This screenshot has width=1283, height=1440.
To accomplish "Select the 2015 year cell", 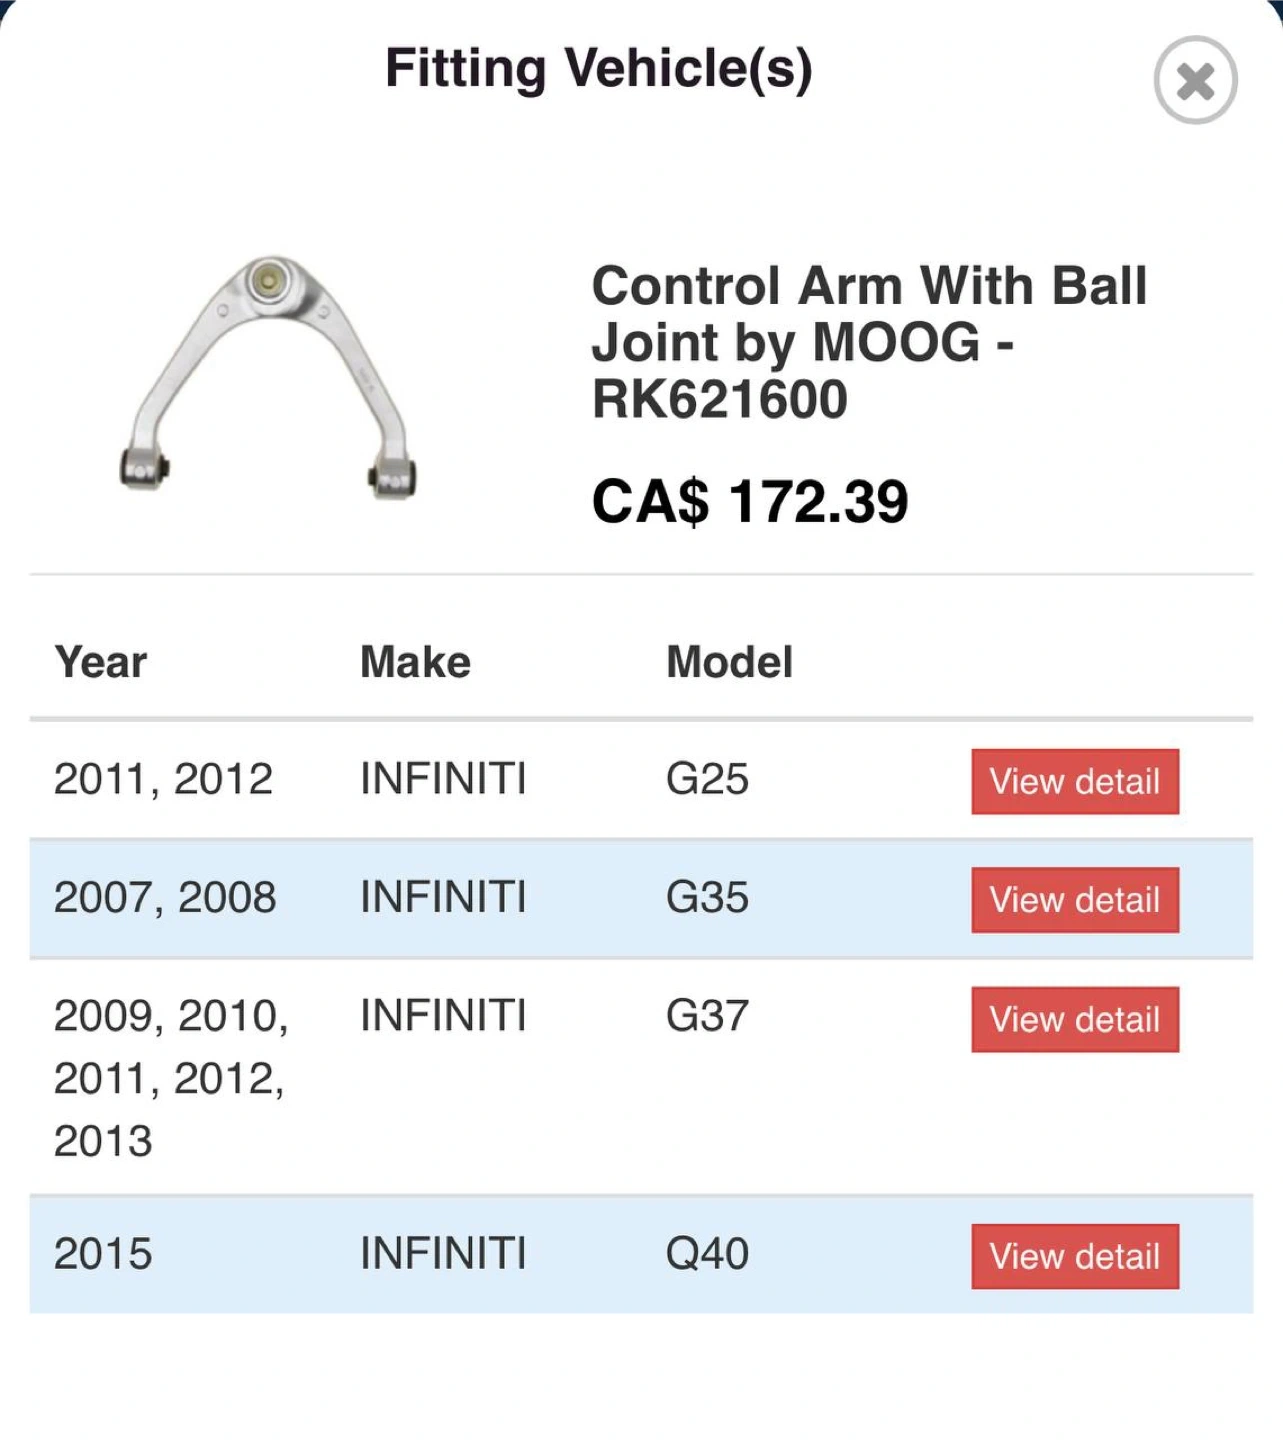I will (103, 1253).
